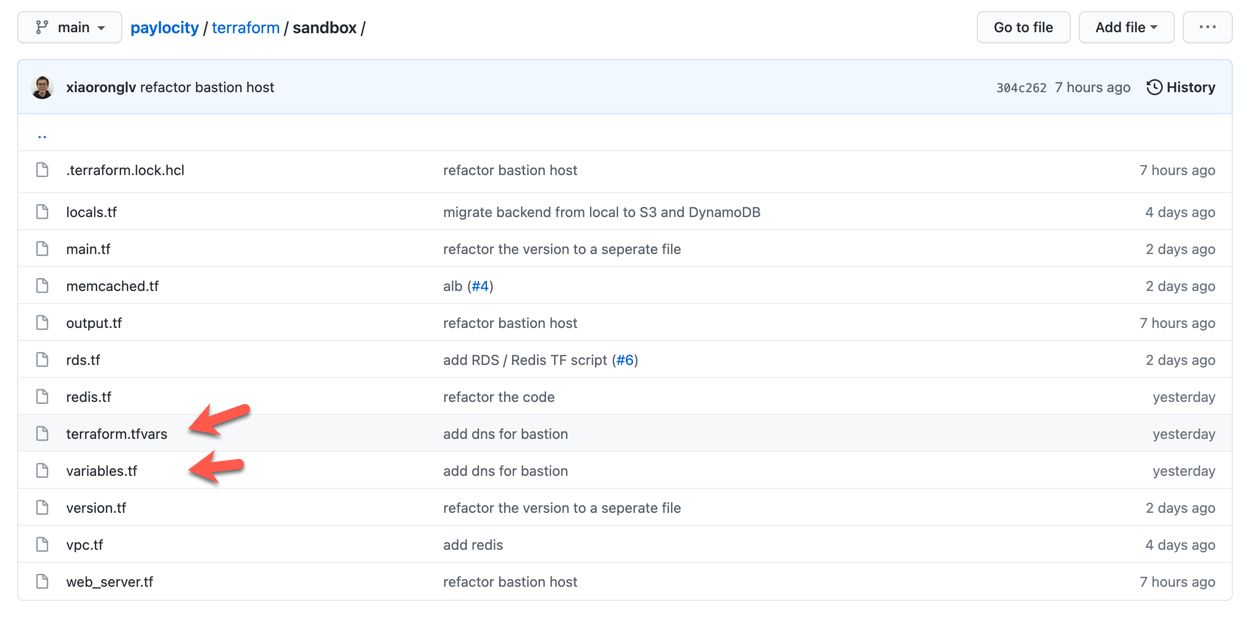Open the ellipsis overflow menu
The height and width of the screenshot is (621, 1249).
pos(1207,27)
